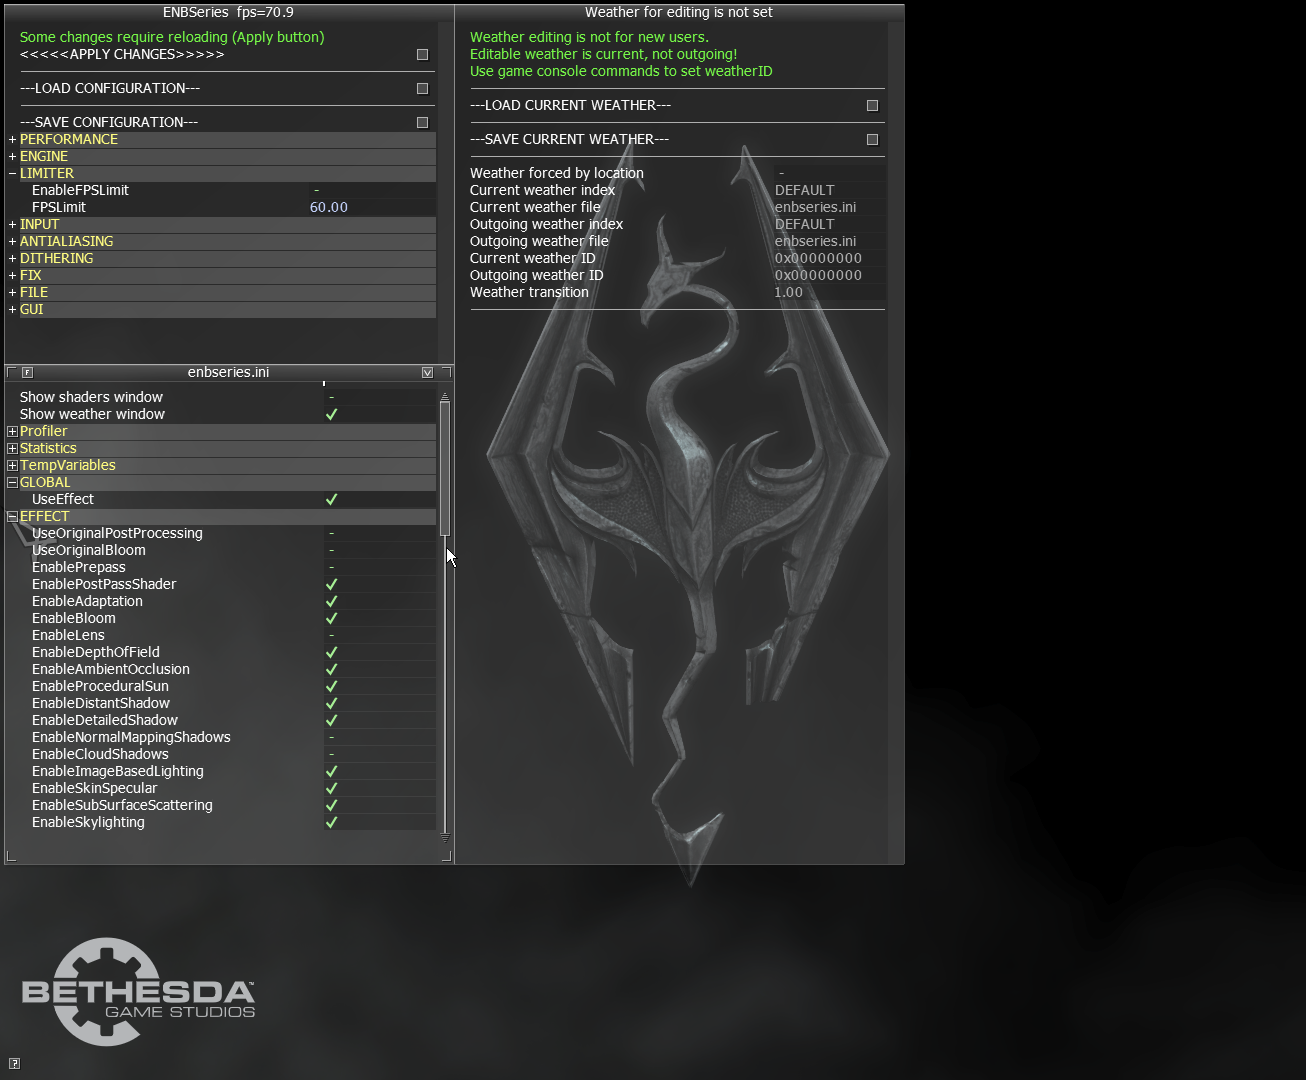Click the Outgoing weather index DEFAULT value
The width and height of the screenshot is (1306, 1080).
pos(829,224)
